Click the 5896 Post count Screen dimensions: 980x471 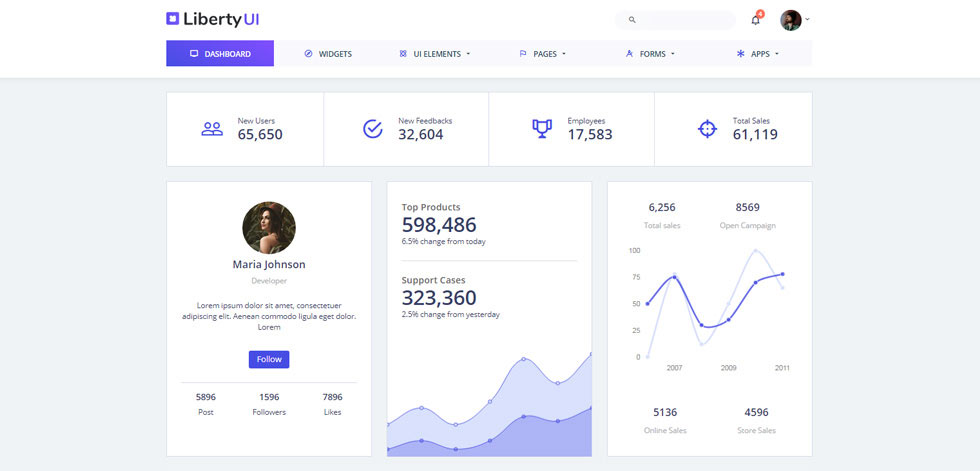coord(206,397)
